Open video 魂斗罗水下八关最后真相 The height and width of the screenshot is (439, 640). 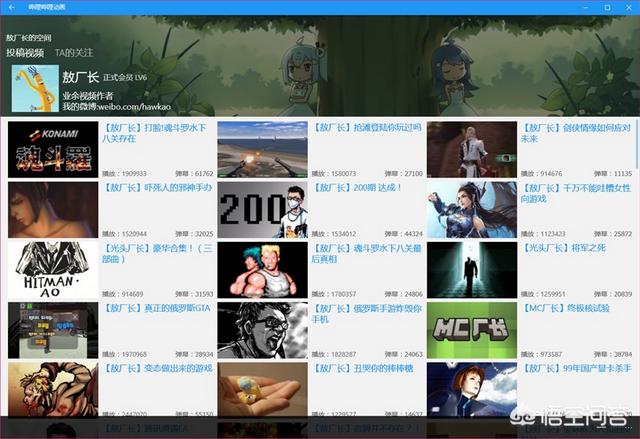click(x=367, y=253)
